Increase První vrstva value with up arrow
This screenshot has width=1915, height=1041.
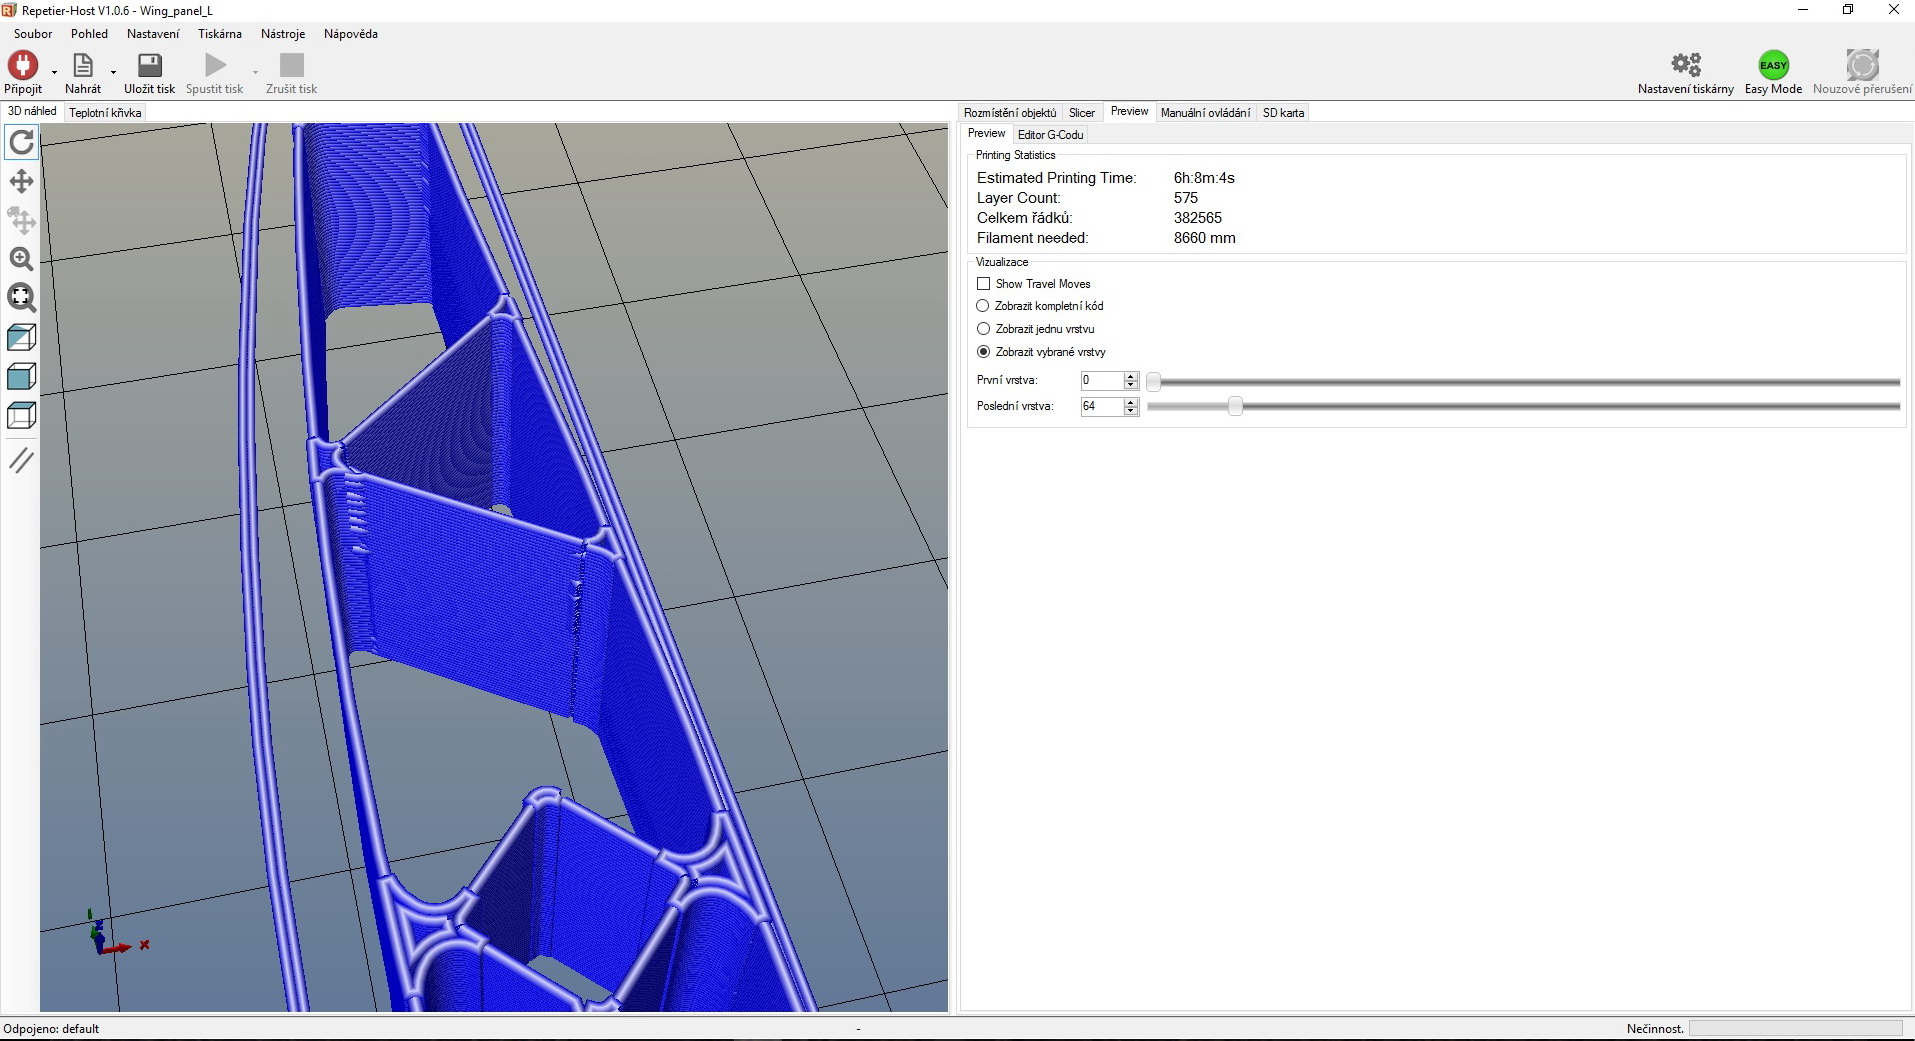1131,376
